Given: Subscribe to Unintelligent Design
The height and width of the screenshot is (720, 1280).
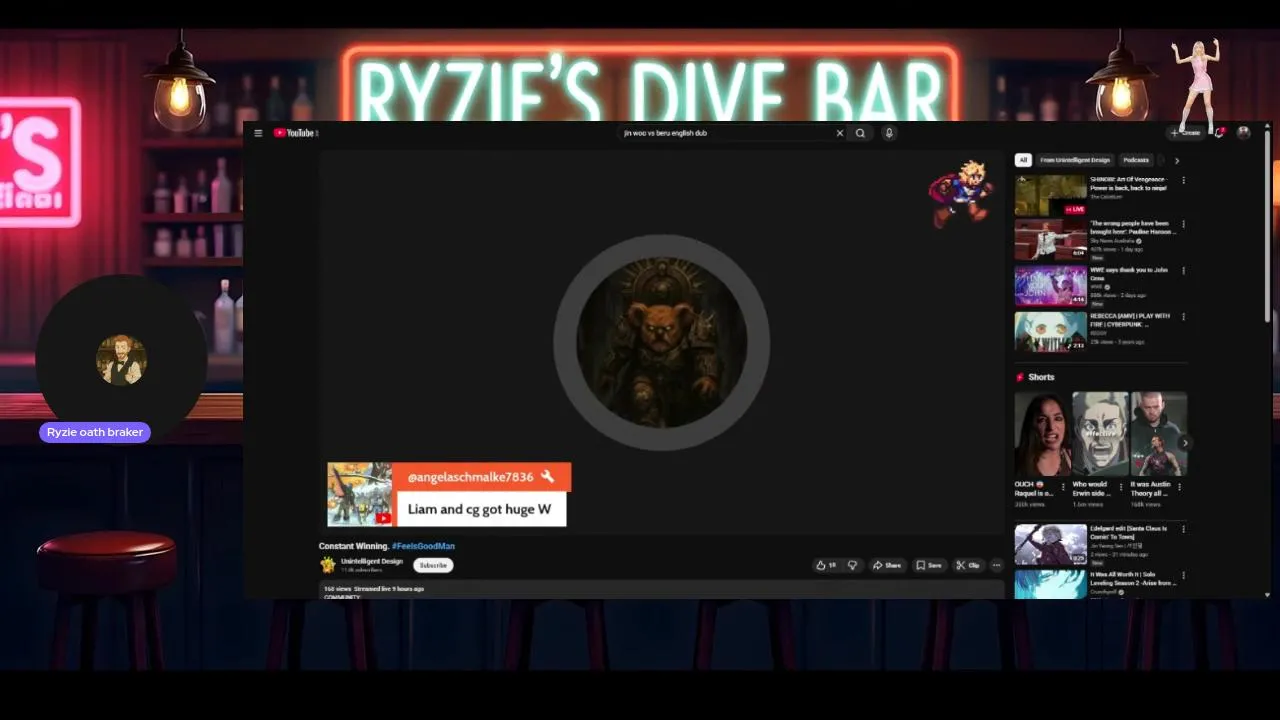Looking at the screenshot, I should tap(433, 565).
